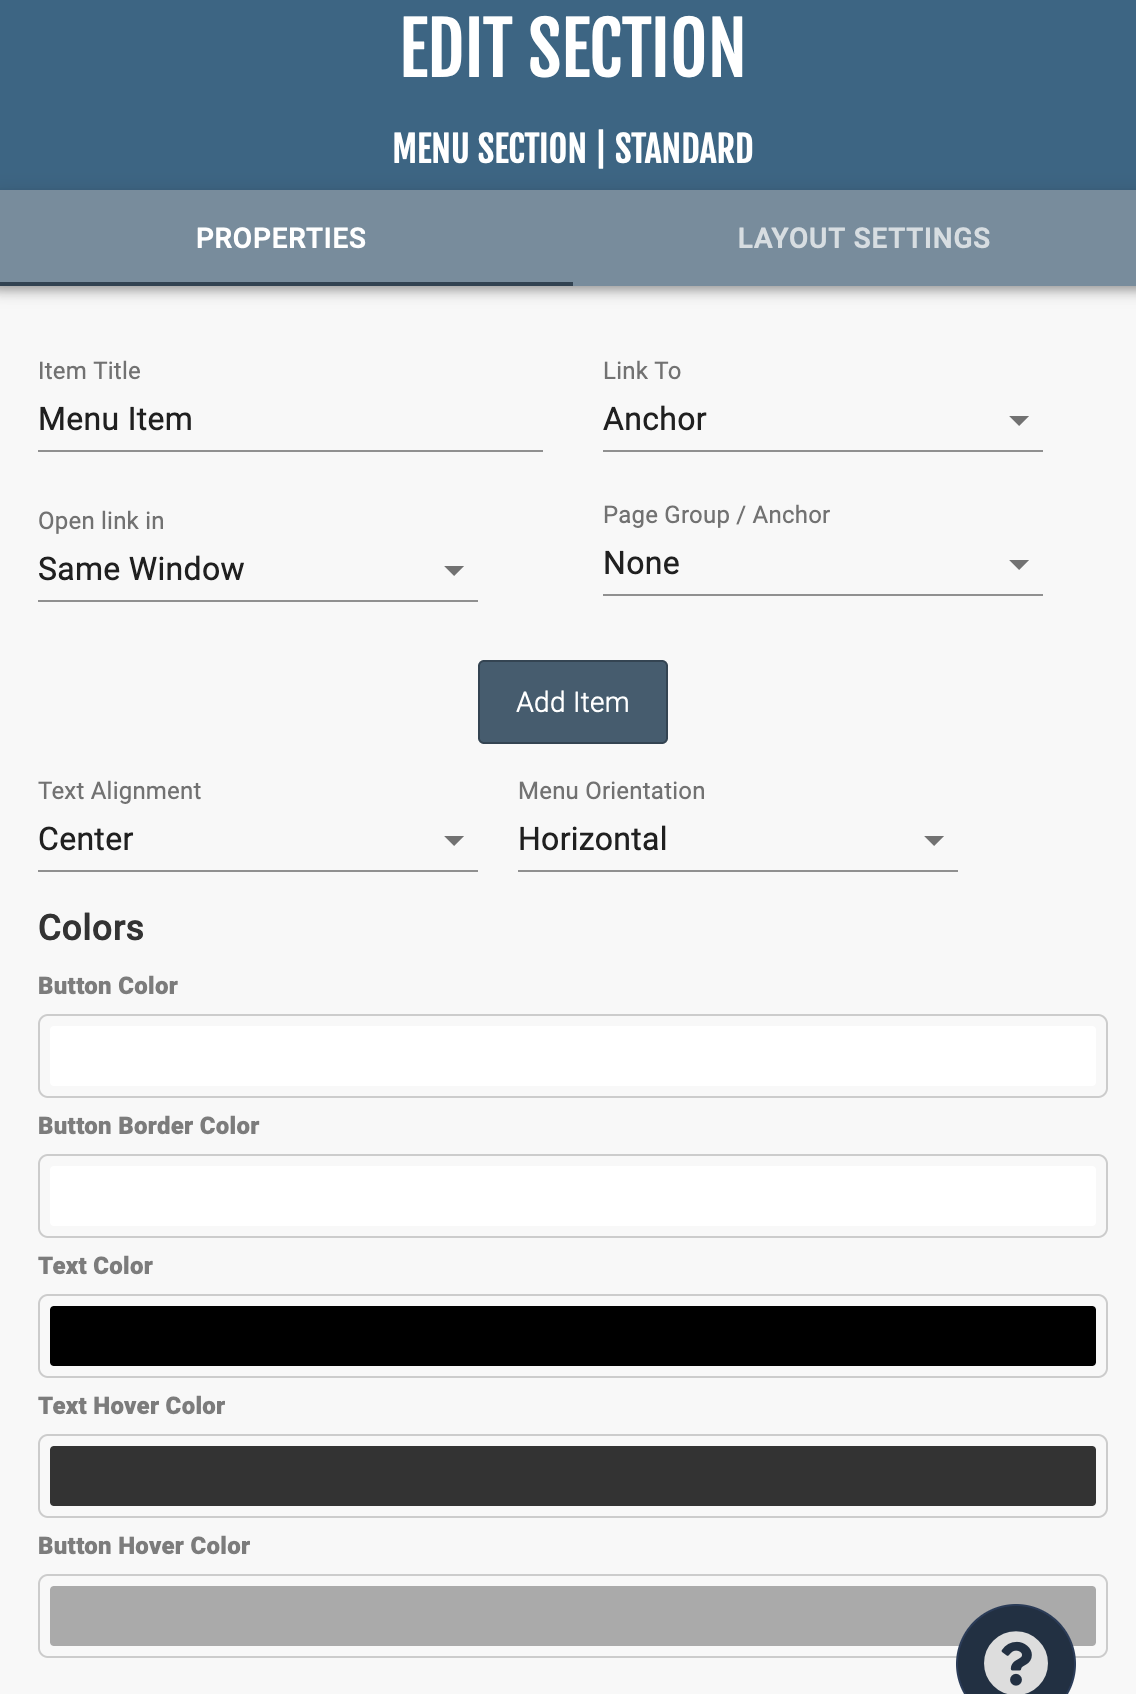
Task: Click the arrow beside None value
Action: 1019,565
